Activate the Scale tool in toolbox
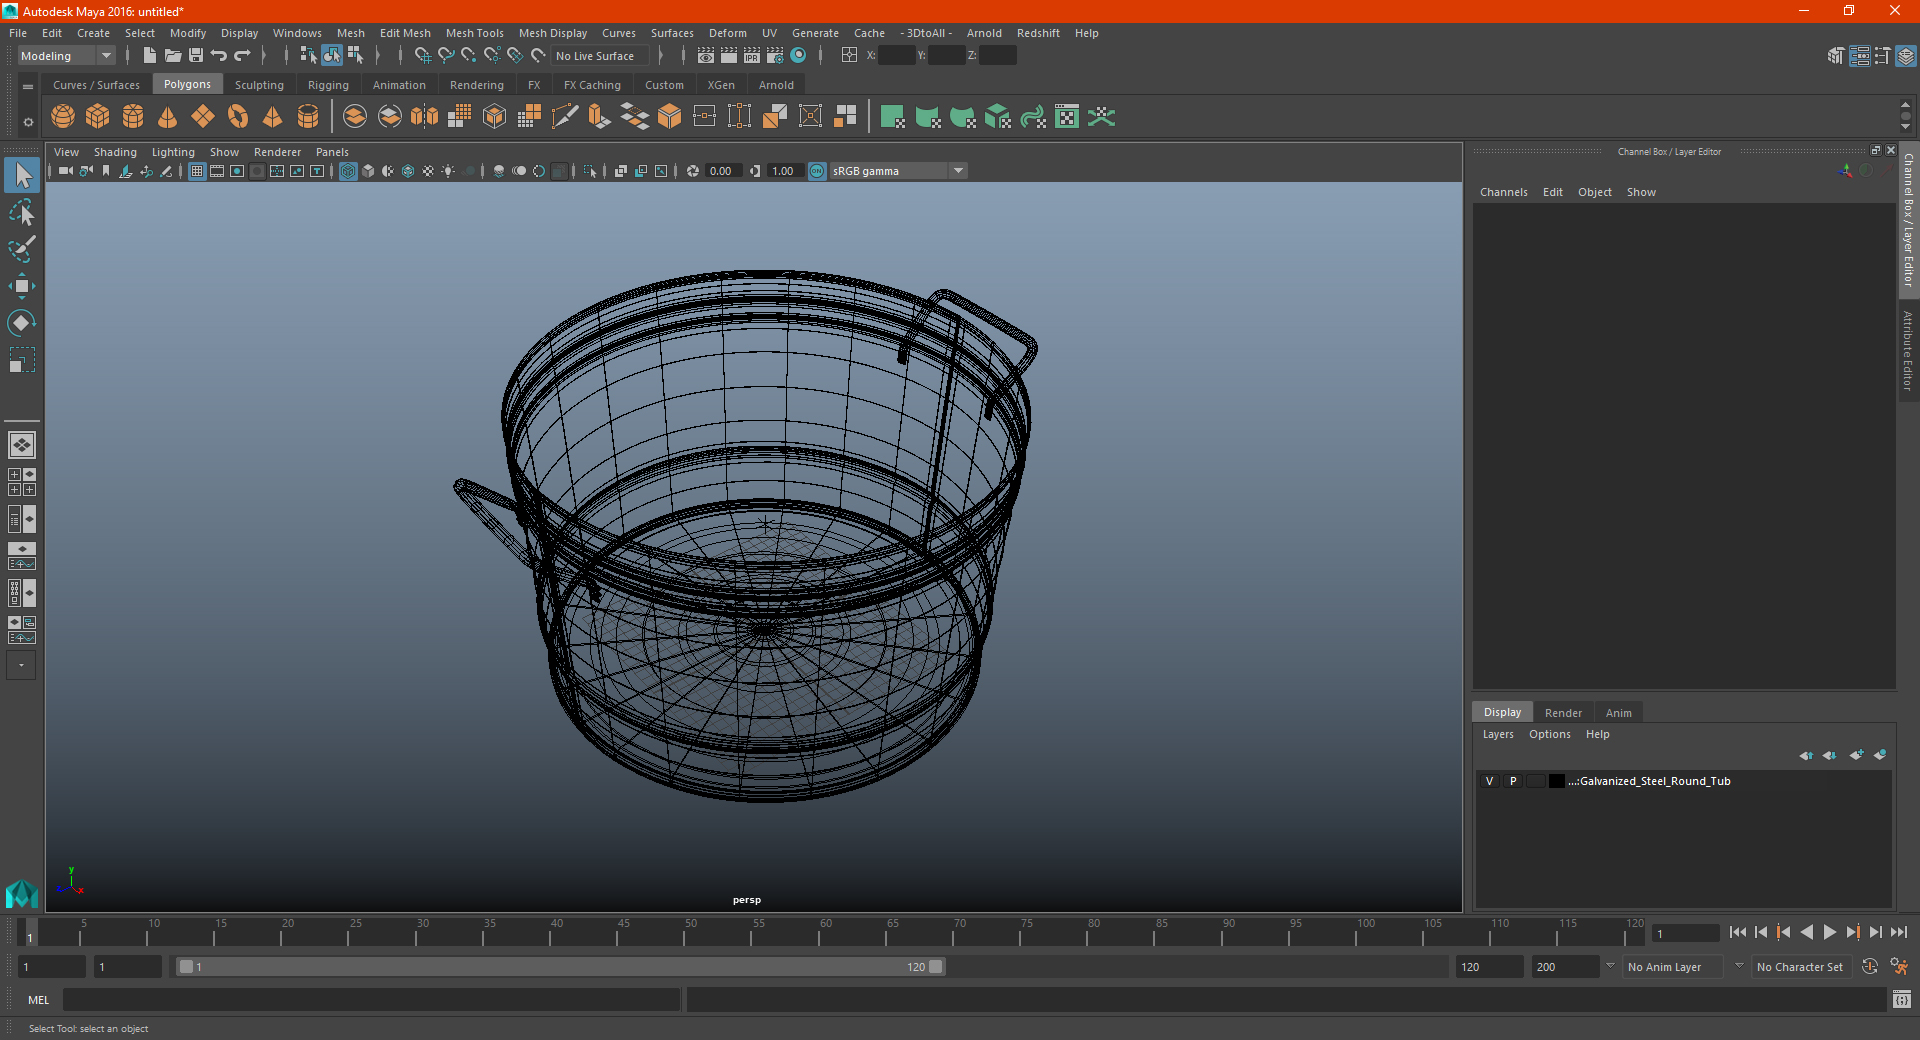Screen dimensions: 1920x1040 click(x=22, y=360)
